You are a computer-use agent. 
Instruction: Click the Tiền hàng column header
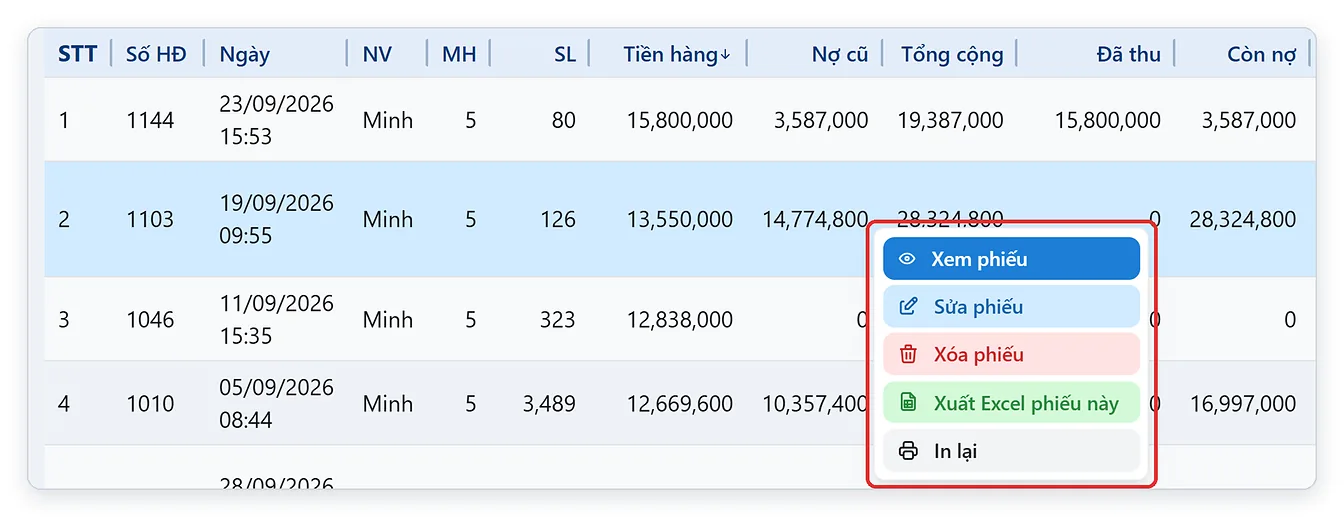[670, 54]
